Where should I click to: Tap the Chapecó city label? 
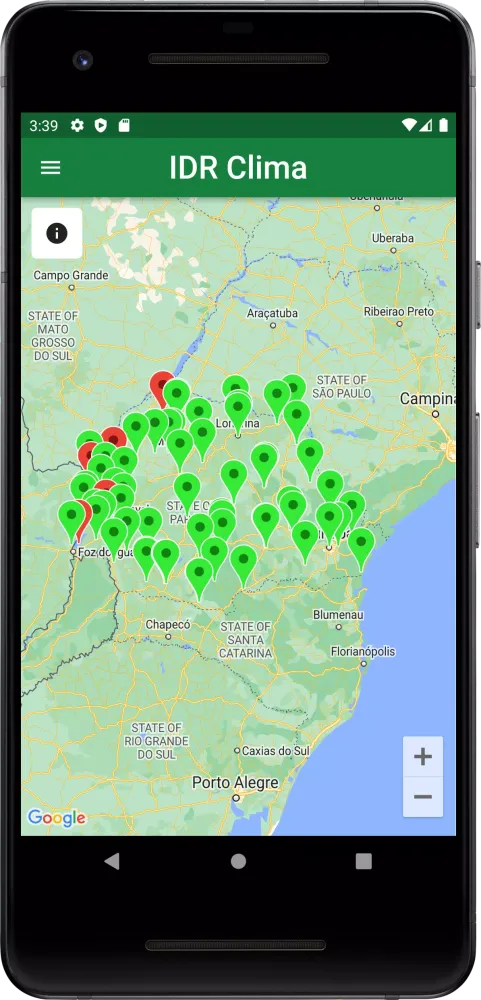pyautogui.click(x=168, y=624)
